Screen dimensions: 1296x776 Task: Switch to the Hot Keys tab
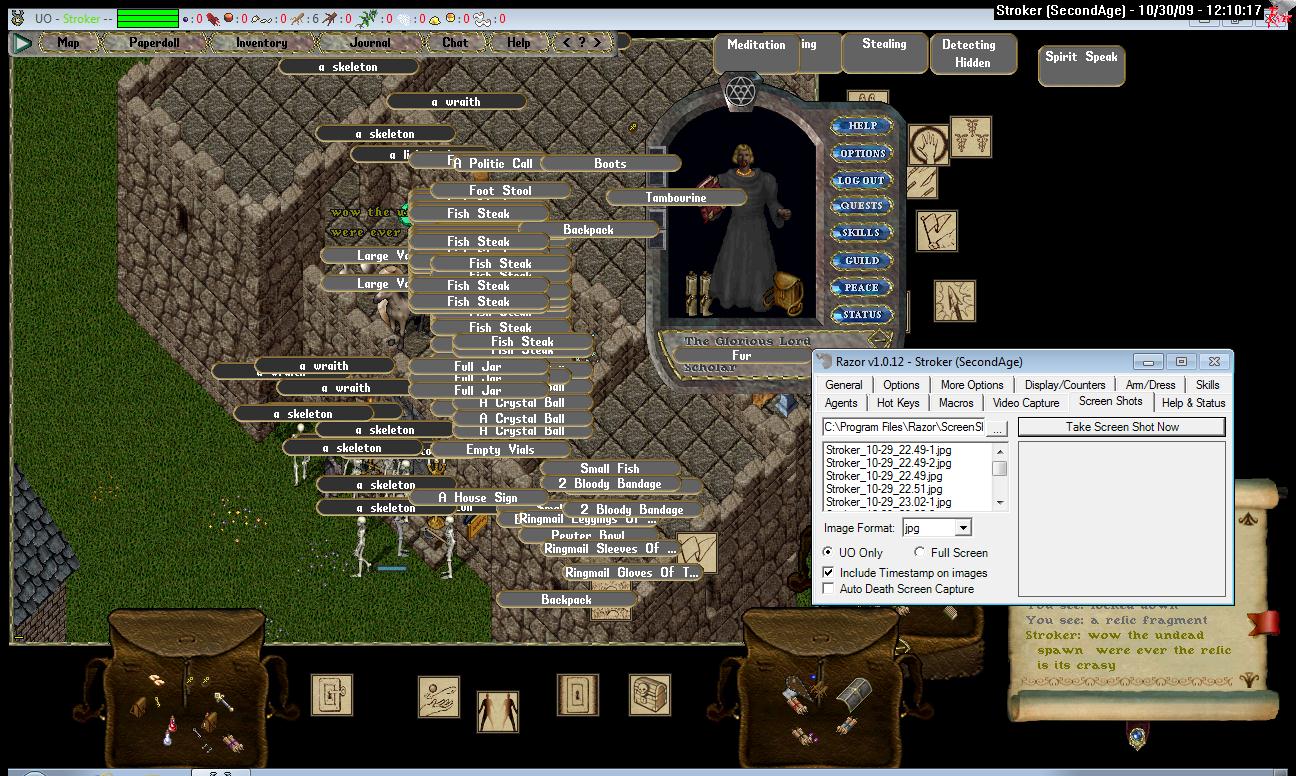898,403
